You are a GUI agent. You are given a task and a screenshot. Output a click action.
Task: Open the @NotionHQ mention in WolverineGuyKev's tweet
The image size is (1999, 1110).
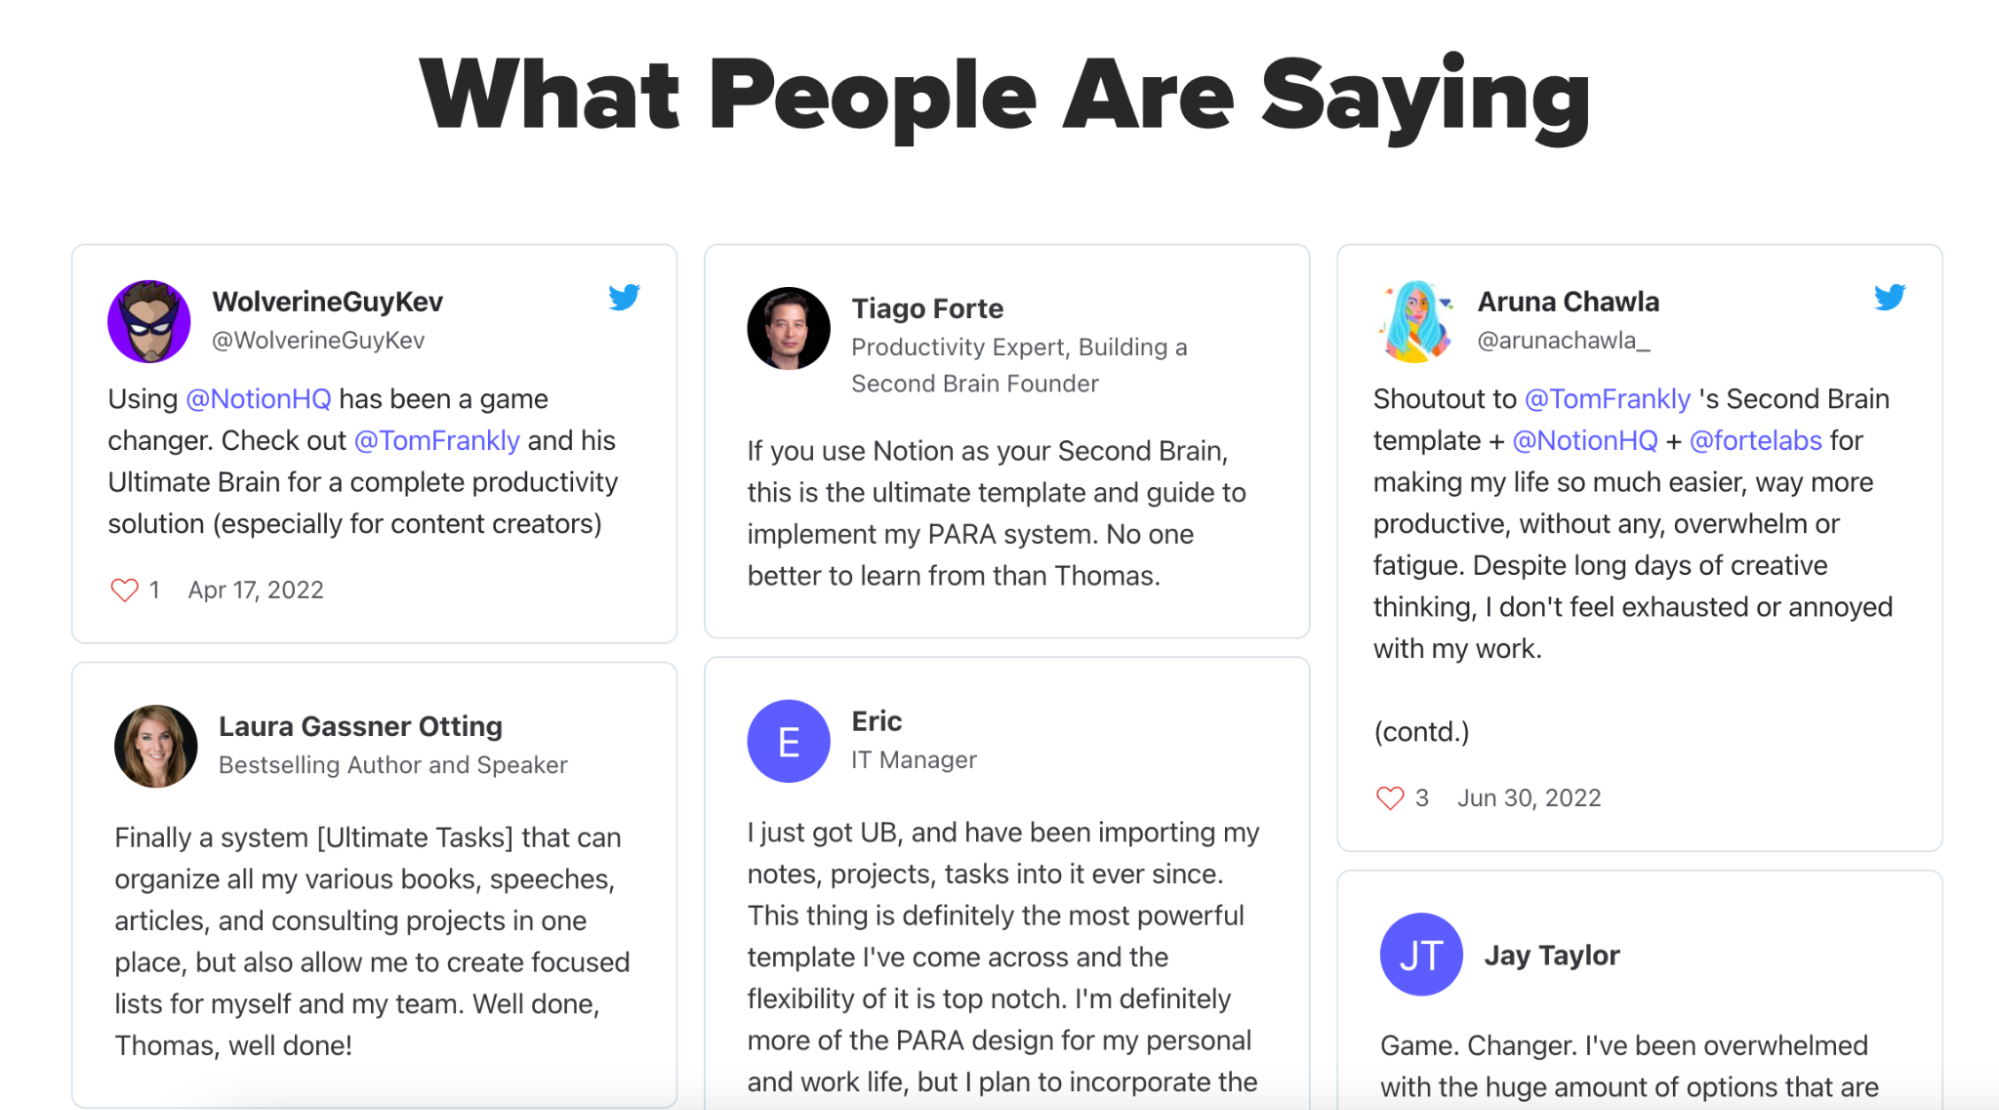258,399
